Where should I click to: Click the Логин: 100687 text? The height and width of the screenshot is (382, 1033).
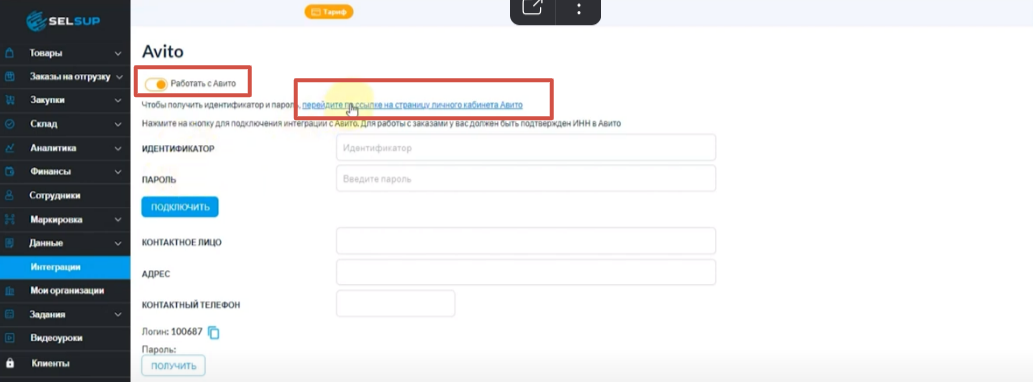tap(171, 333)
